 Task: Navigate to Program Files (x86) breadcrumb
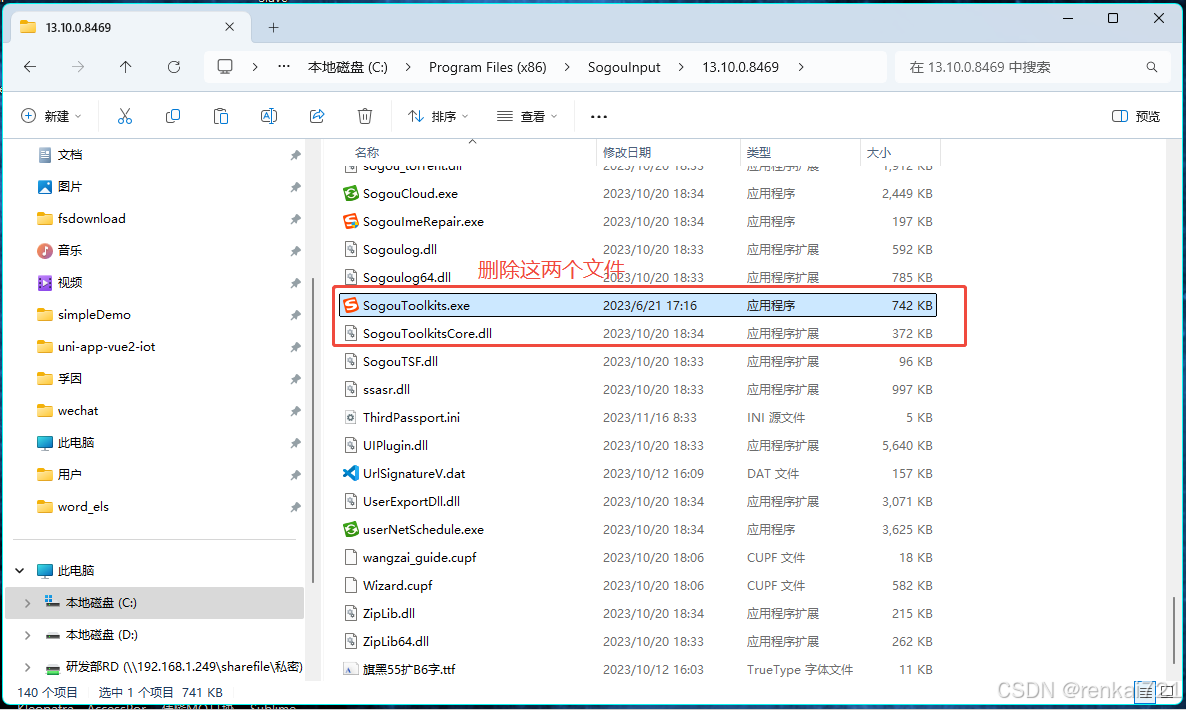488,67
